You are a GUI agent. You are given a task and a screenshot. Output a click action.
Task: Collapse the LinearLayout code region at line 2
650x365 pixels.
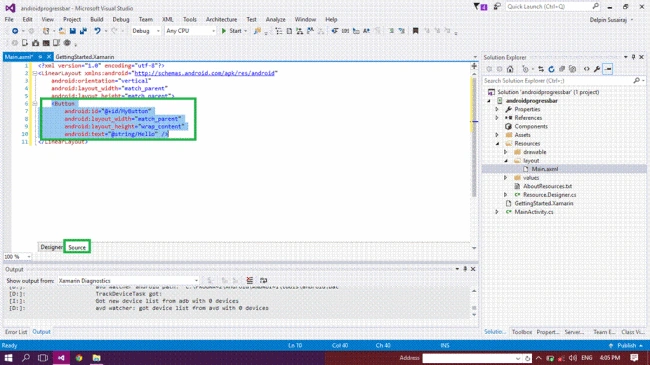click(x=35, y=73)
